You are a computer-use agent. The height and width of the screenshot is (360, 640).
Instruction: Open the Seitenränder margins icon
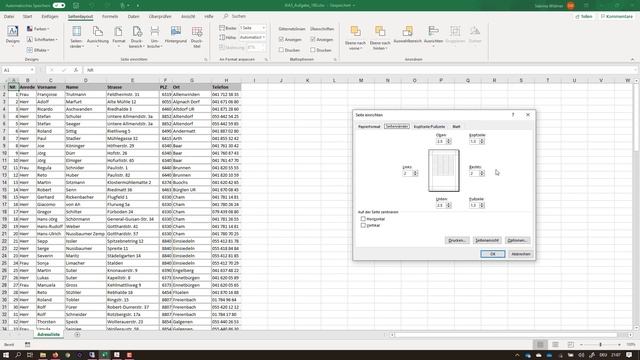point(76,36)
